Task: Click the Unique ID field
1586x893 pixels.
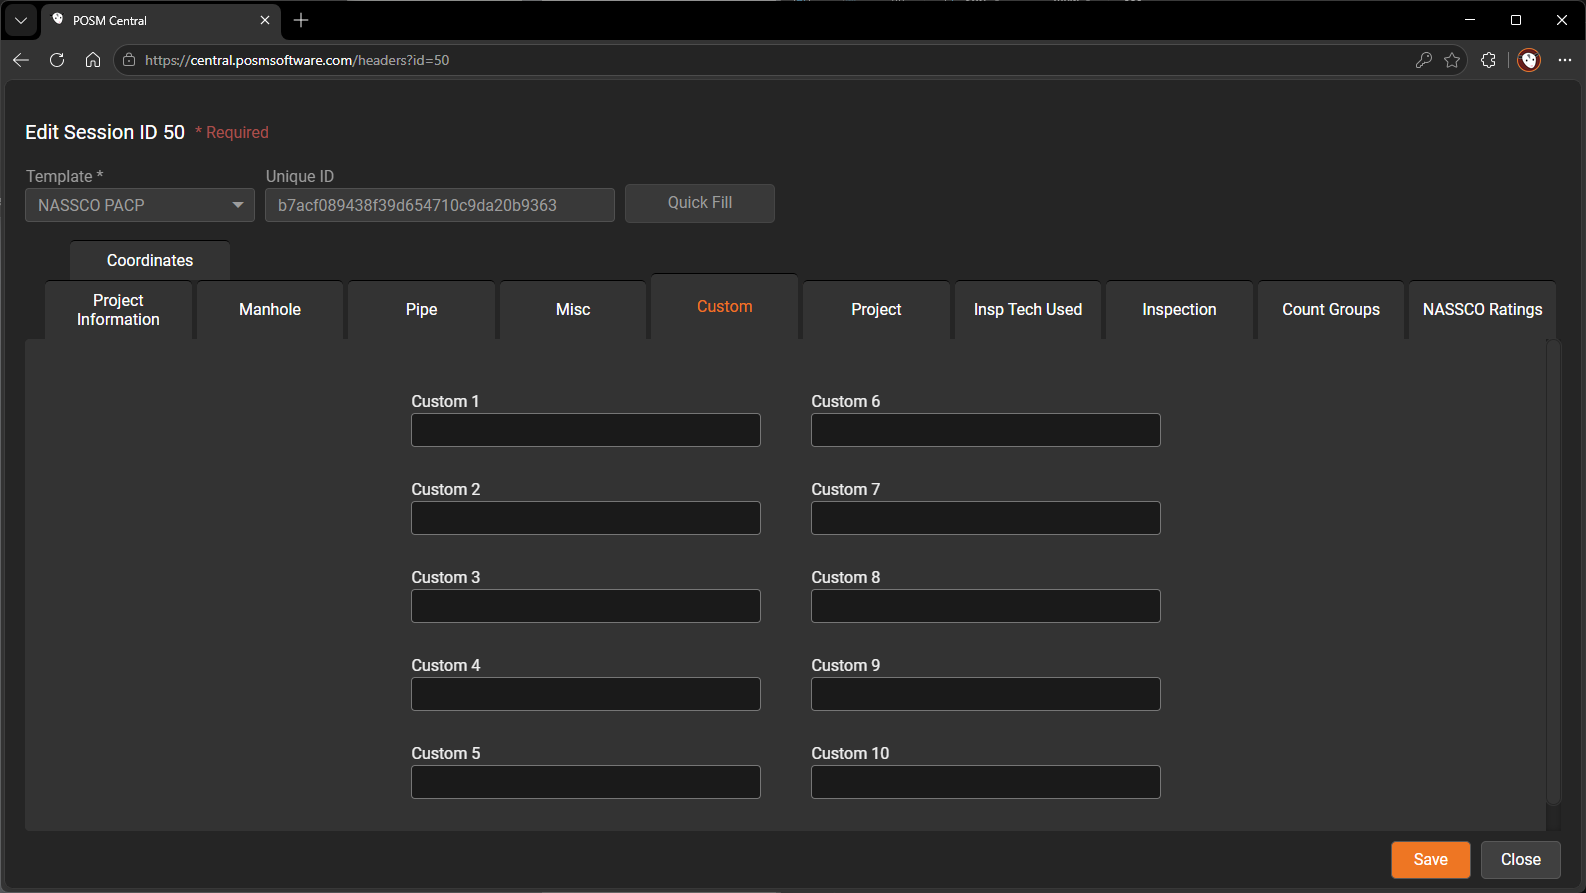Action: [440, 205]
